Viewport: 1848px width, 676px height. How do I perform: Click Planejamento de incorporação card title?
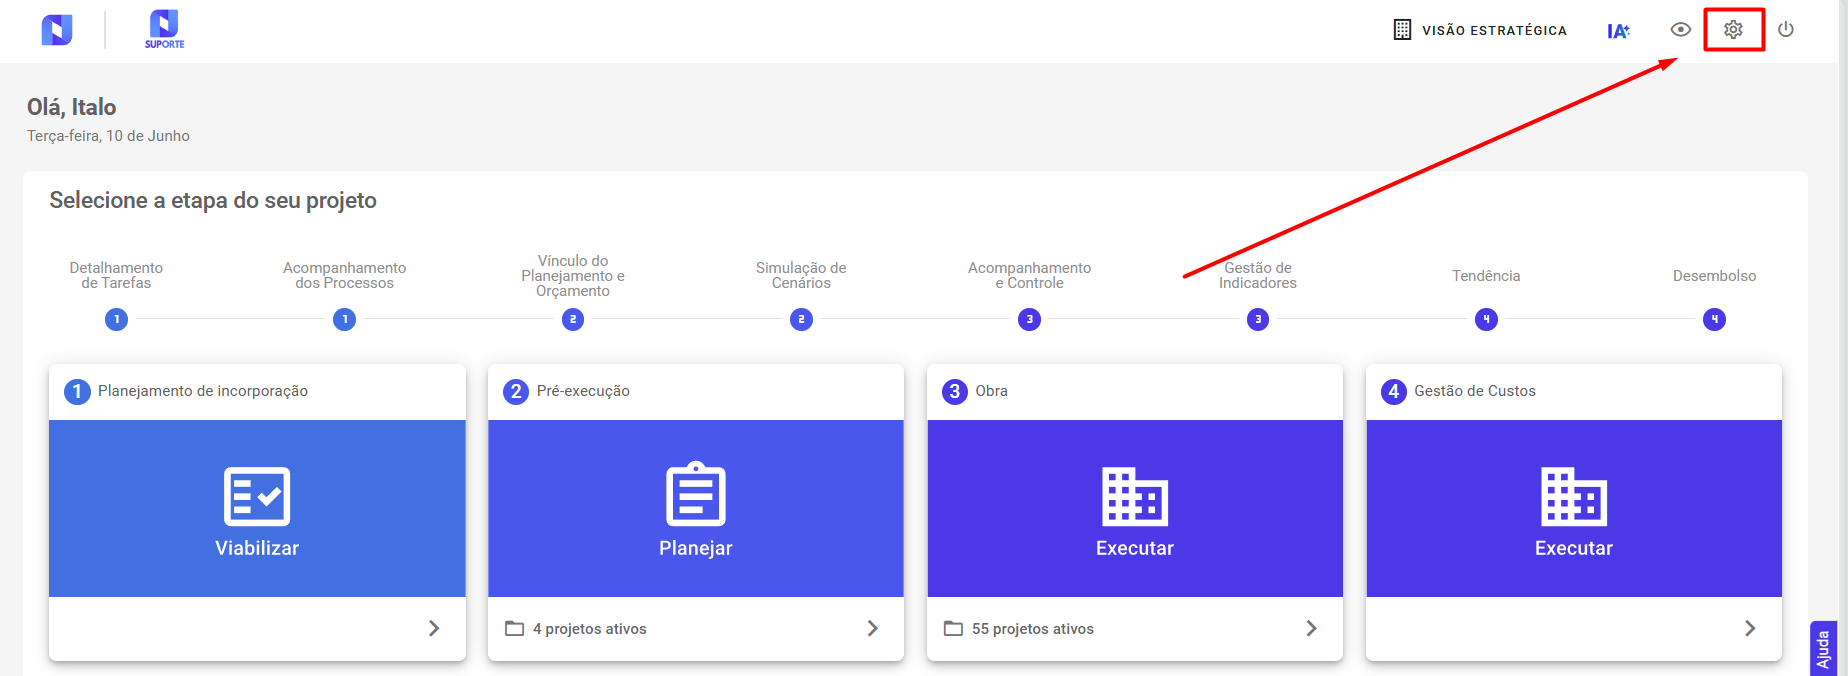(x=203, y=391)
